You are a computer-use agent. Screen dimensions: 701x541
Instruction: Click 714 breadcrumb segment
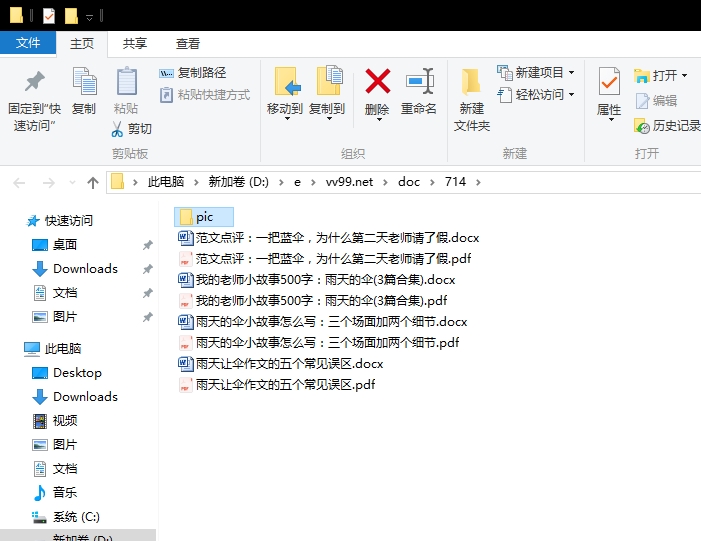455,182
